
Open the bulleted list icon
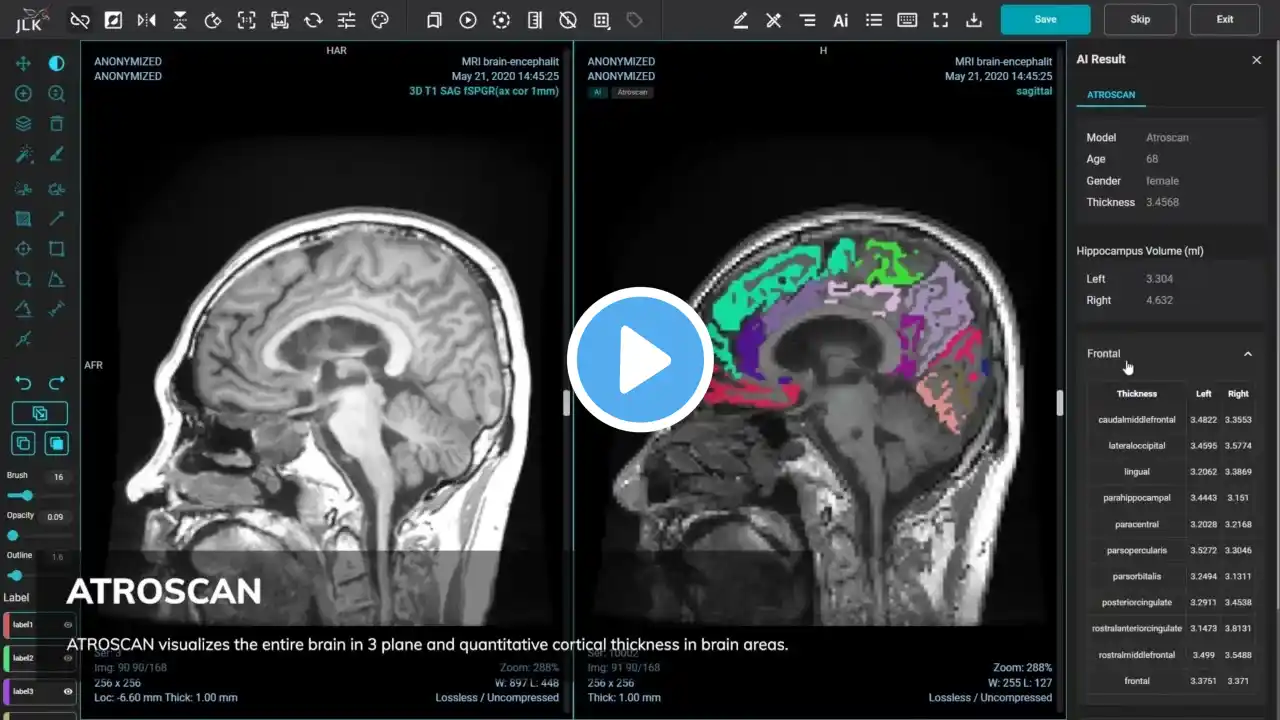click(874, 20)
